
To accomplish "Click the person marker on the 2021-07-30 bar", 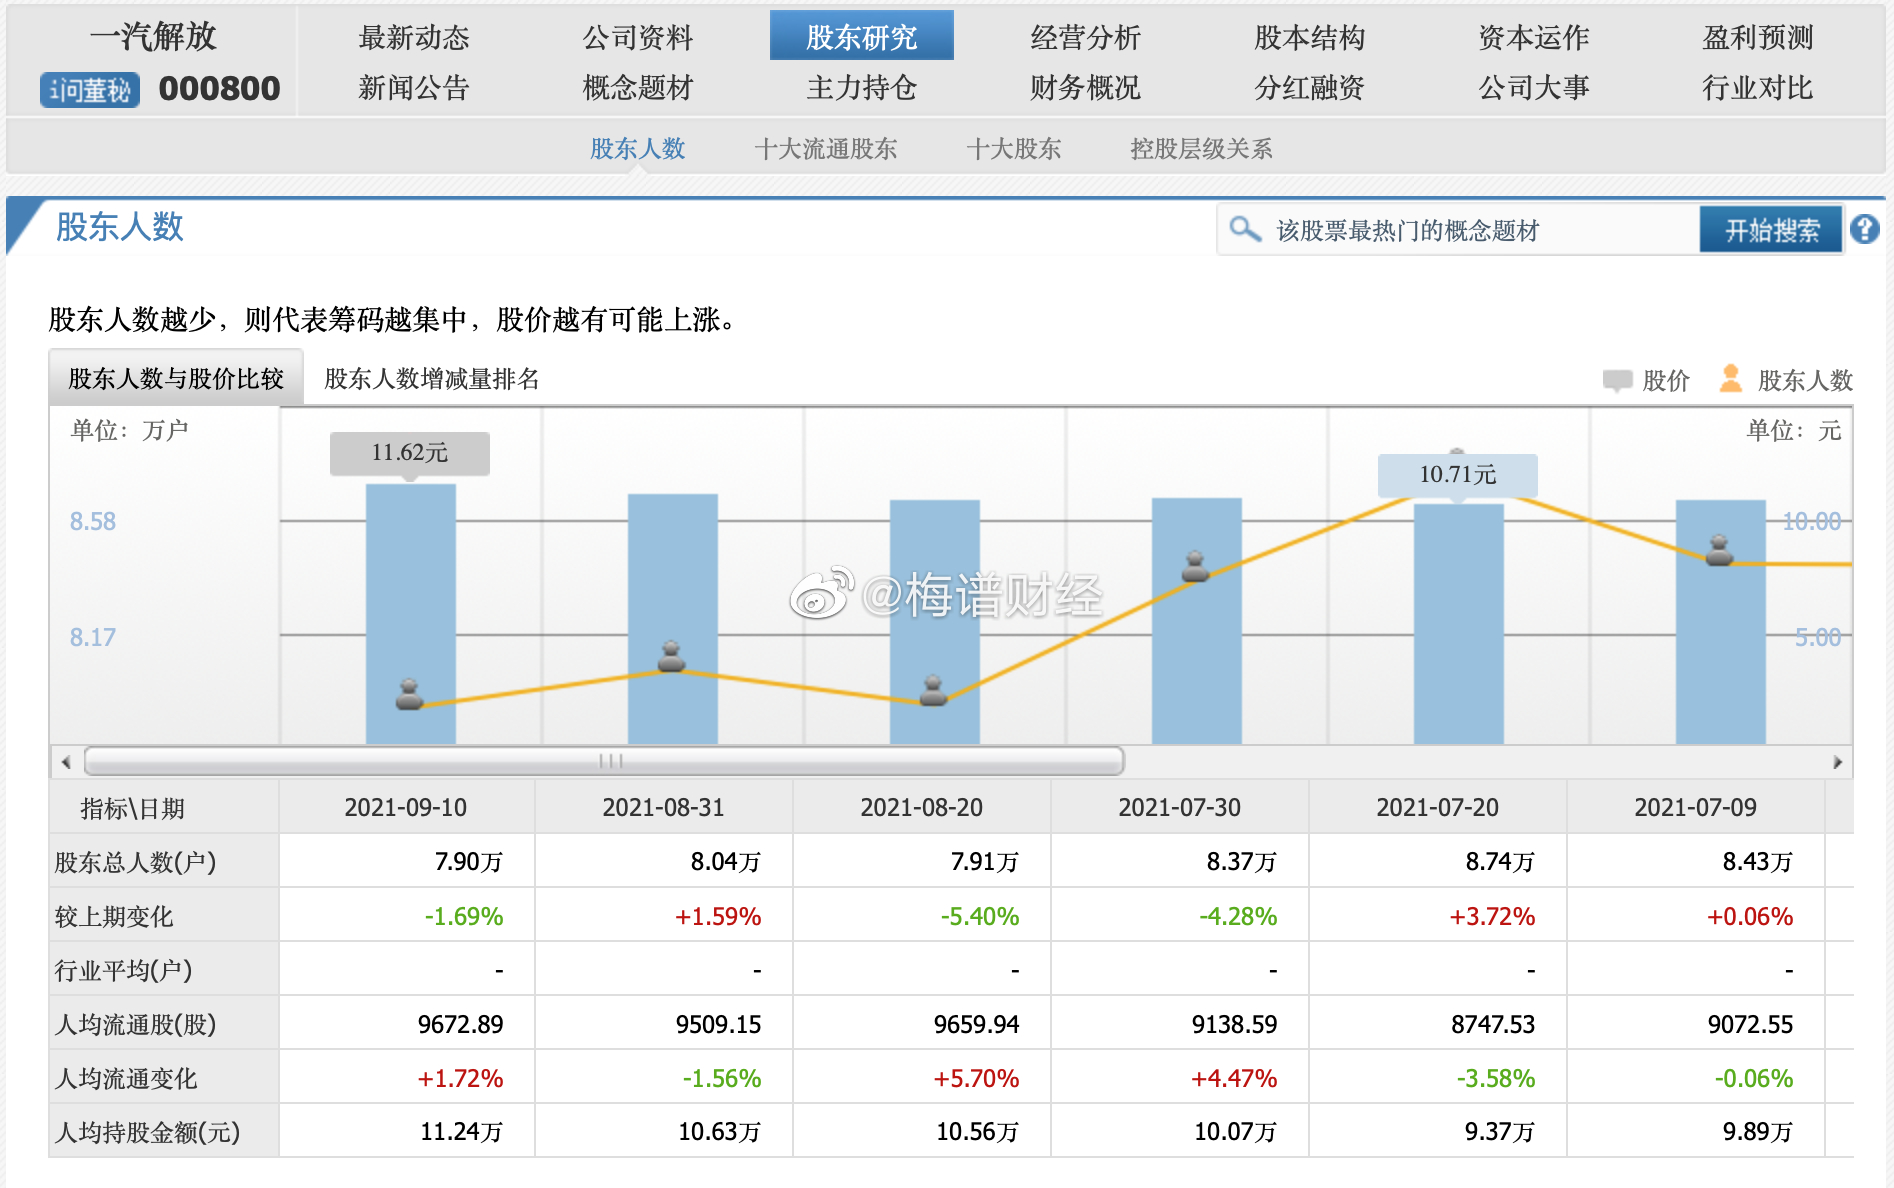I will tap(1196, 566).
